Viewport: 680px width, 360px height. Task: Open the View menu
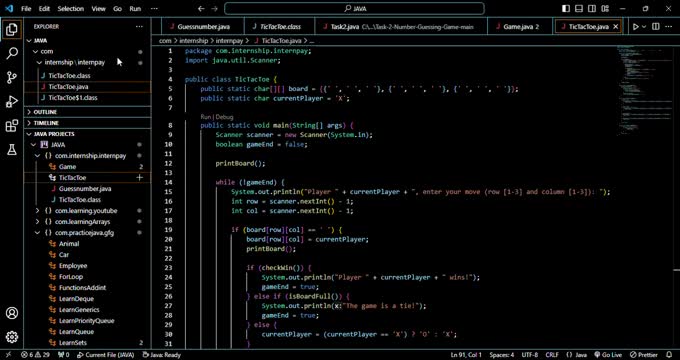[98, 9]
